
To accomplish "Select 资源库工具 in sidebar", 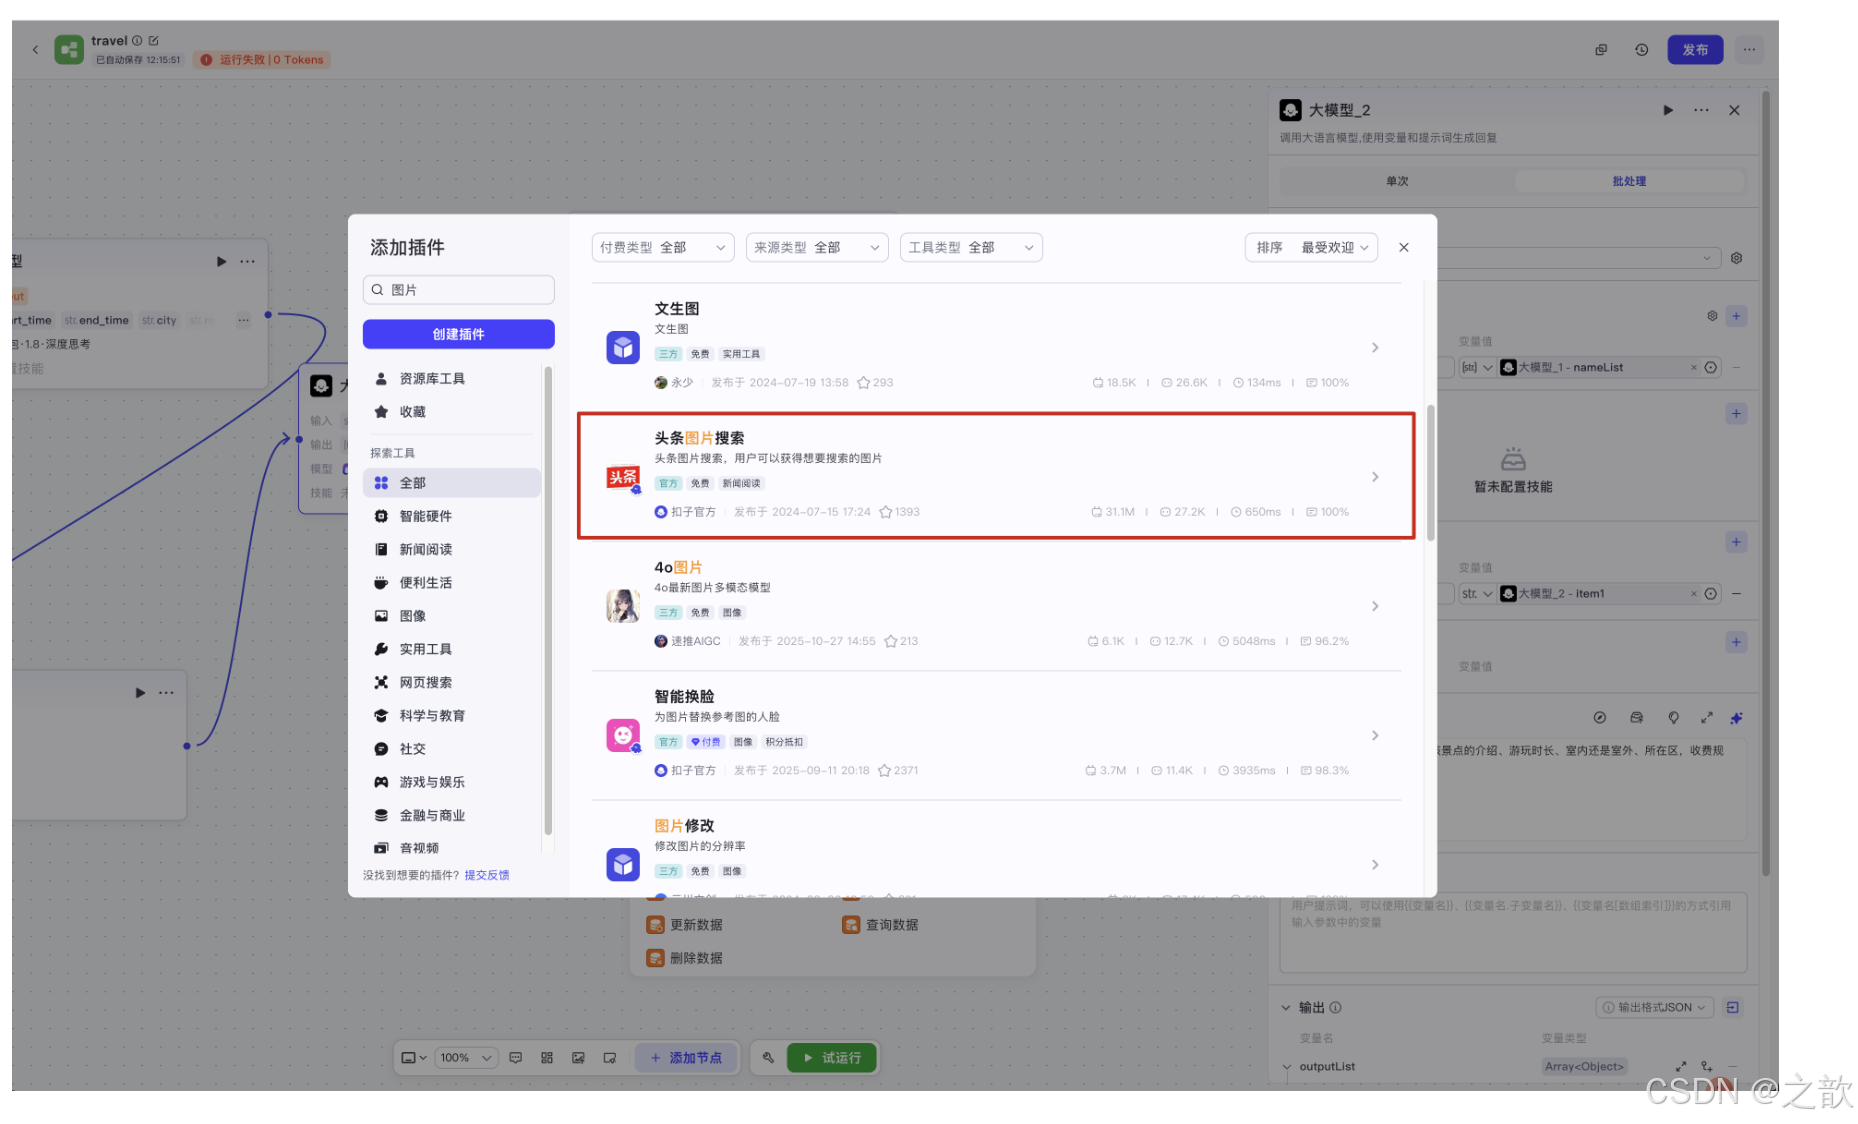I will [x=452, y=379].
